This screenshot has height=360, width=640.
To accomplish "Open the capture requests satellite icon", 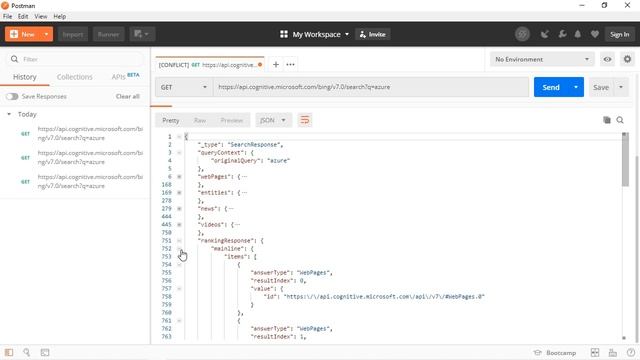I will click(544, 34).
